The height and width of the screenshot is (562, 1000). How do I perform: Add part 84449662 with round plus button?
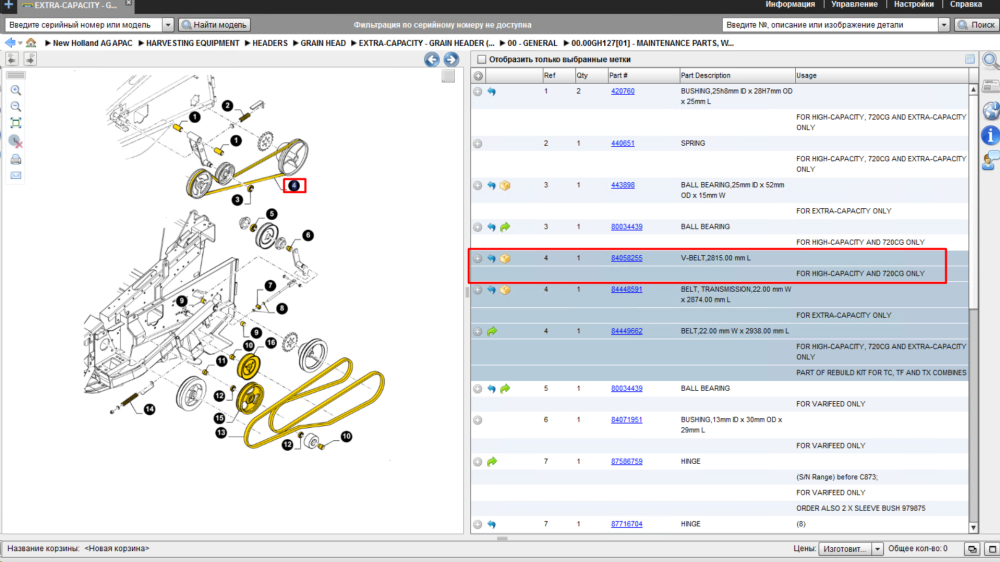click(x=478, y=332)
